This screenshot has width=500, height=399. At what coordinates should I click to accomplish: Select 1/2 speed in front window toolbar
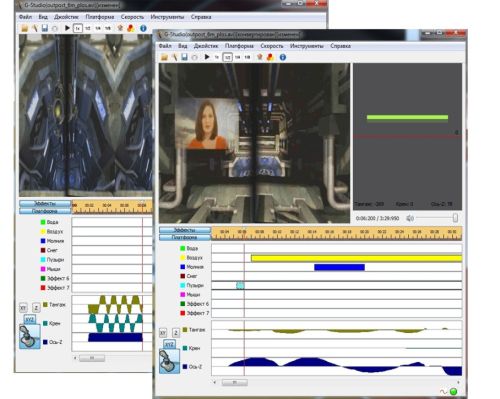click(227, 57)
